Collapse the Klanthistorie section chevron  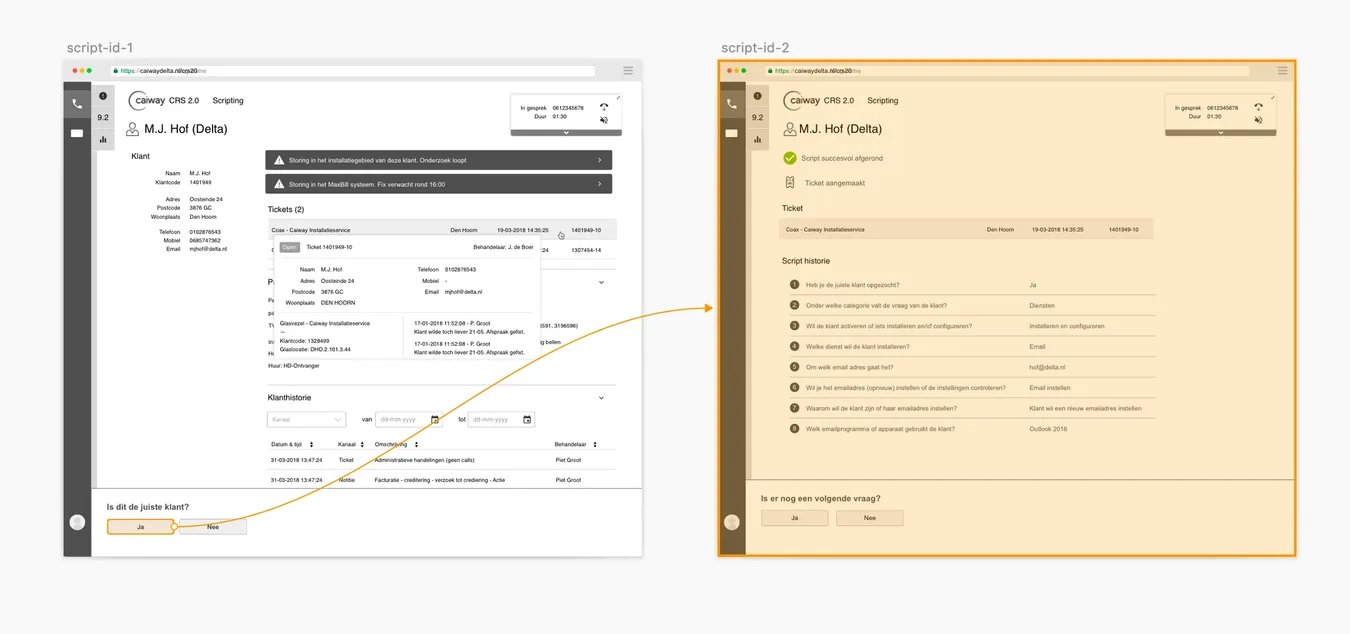(x=600, y=397)
